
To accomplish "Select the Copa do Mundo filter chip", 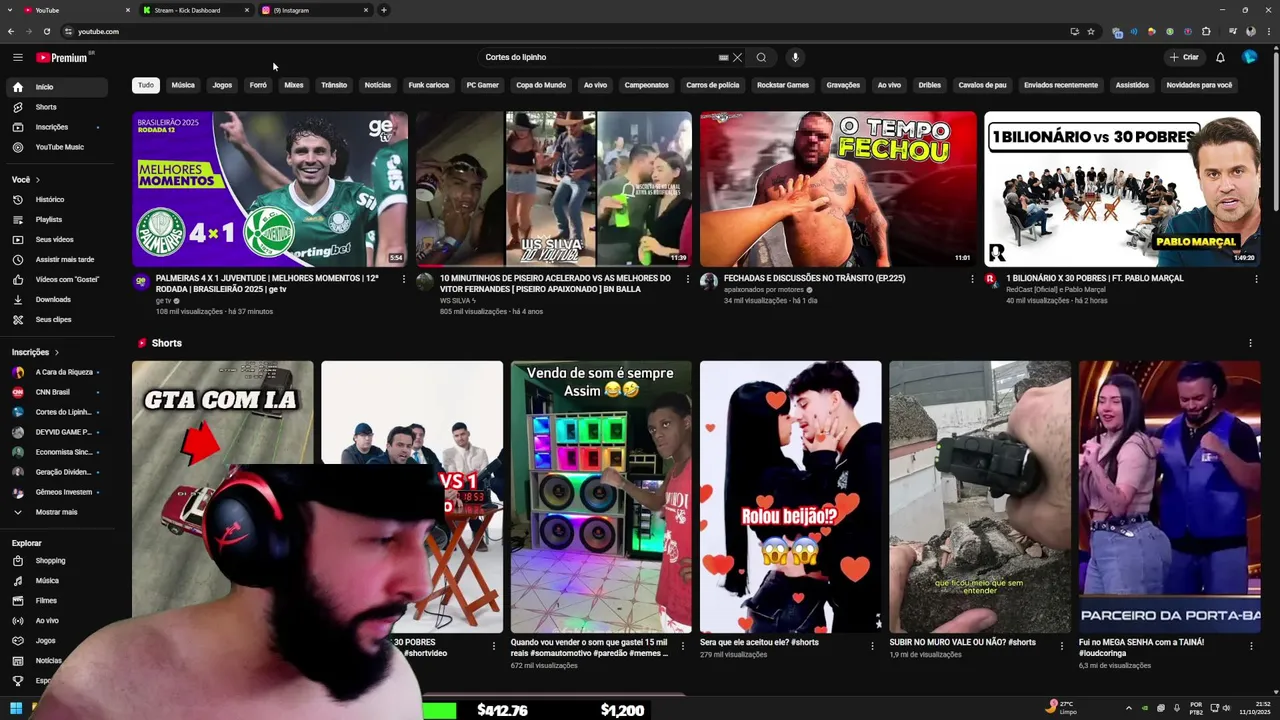I will (541, 85).
